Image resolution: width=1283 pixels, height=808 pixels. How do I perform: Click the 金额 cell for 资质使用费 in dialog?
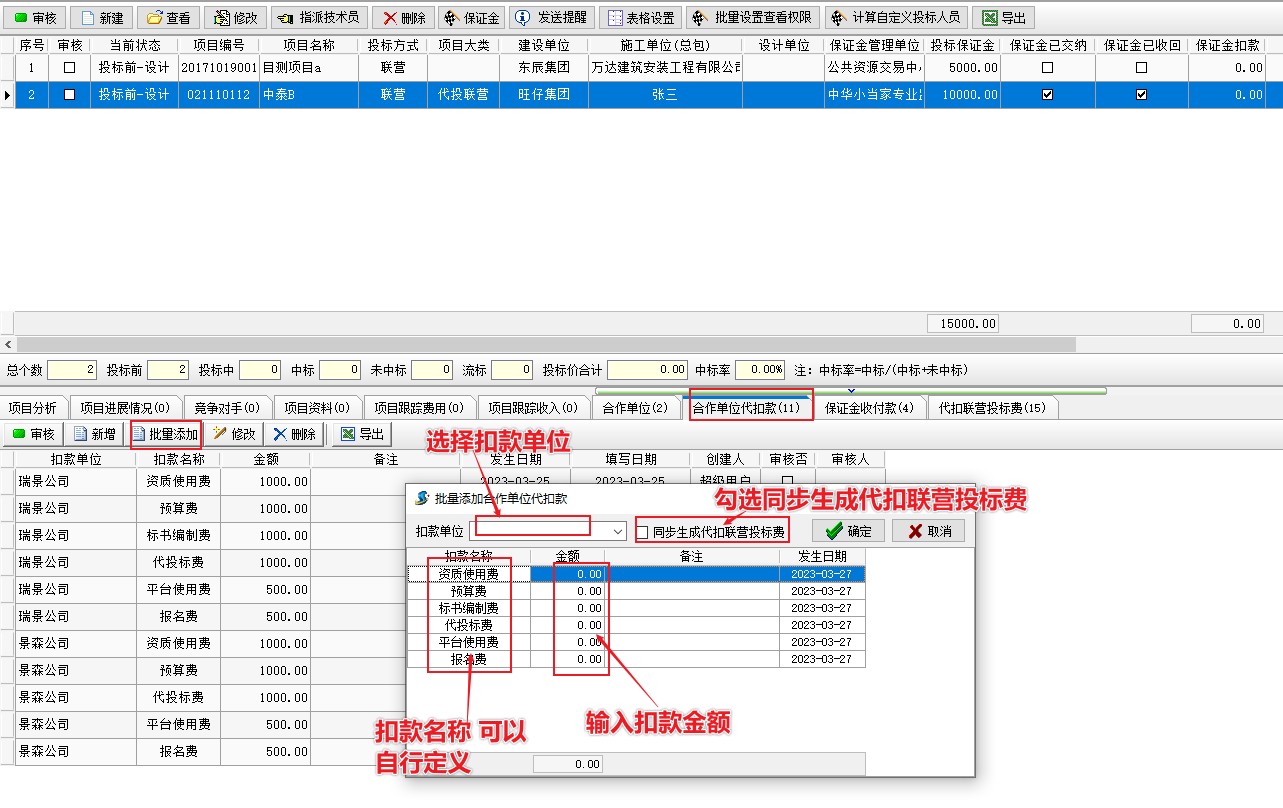pos(567,575)
